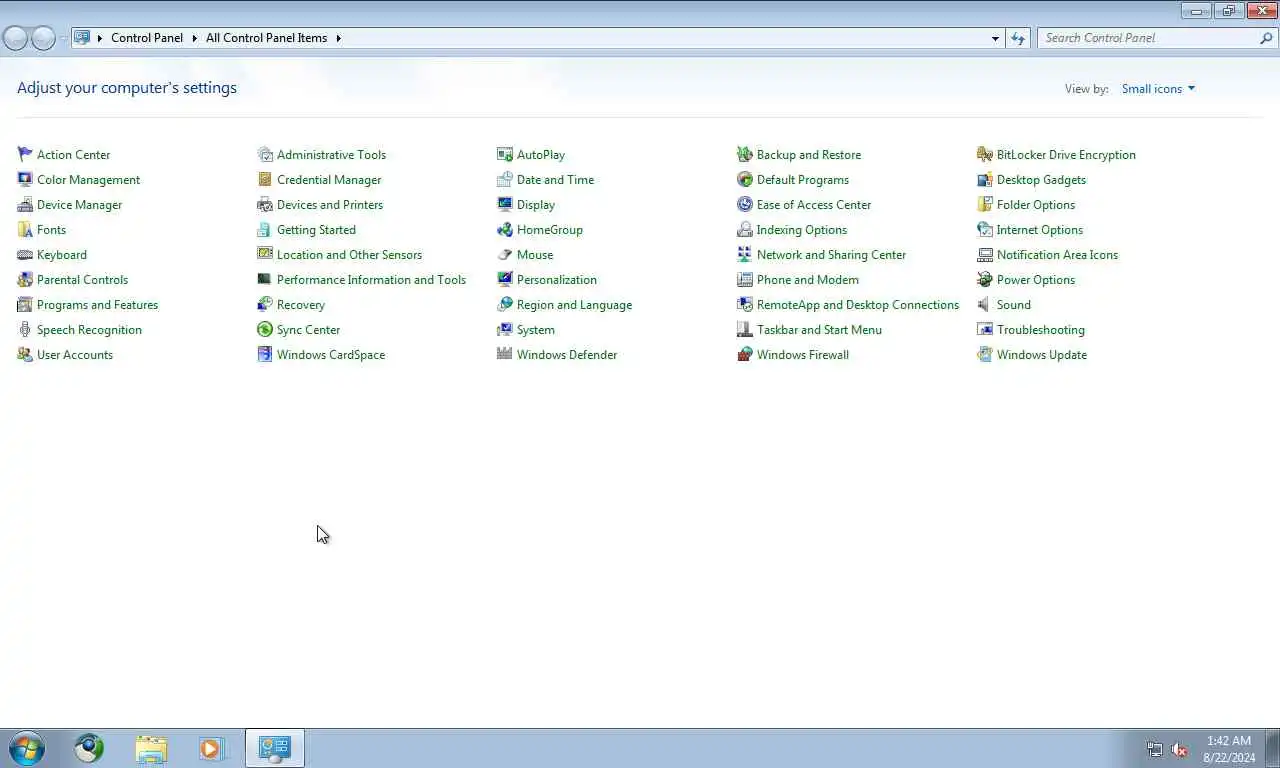Click the muted volume tray icon

click(x=1179, y=749)
